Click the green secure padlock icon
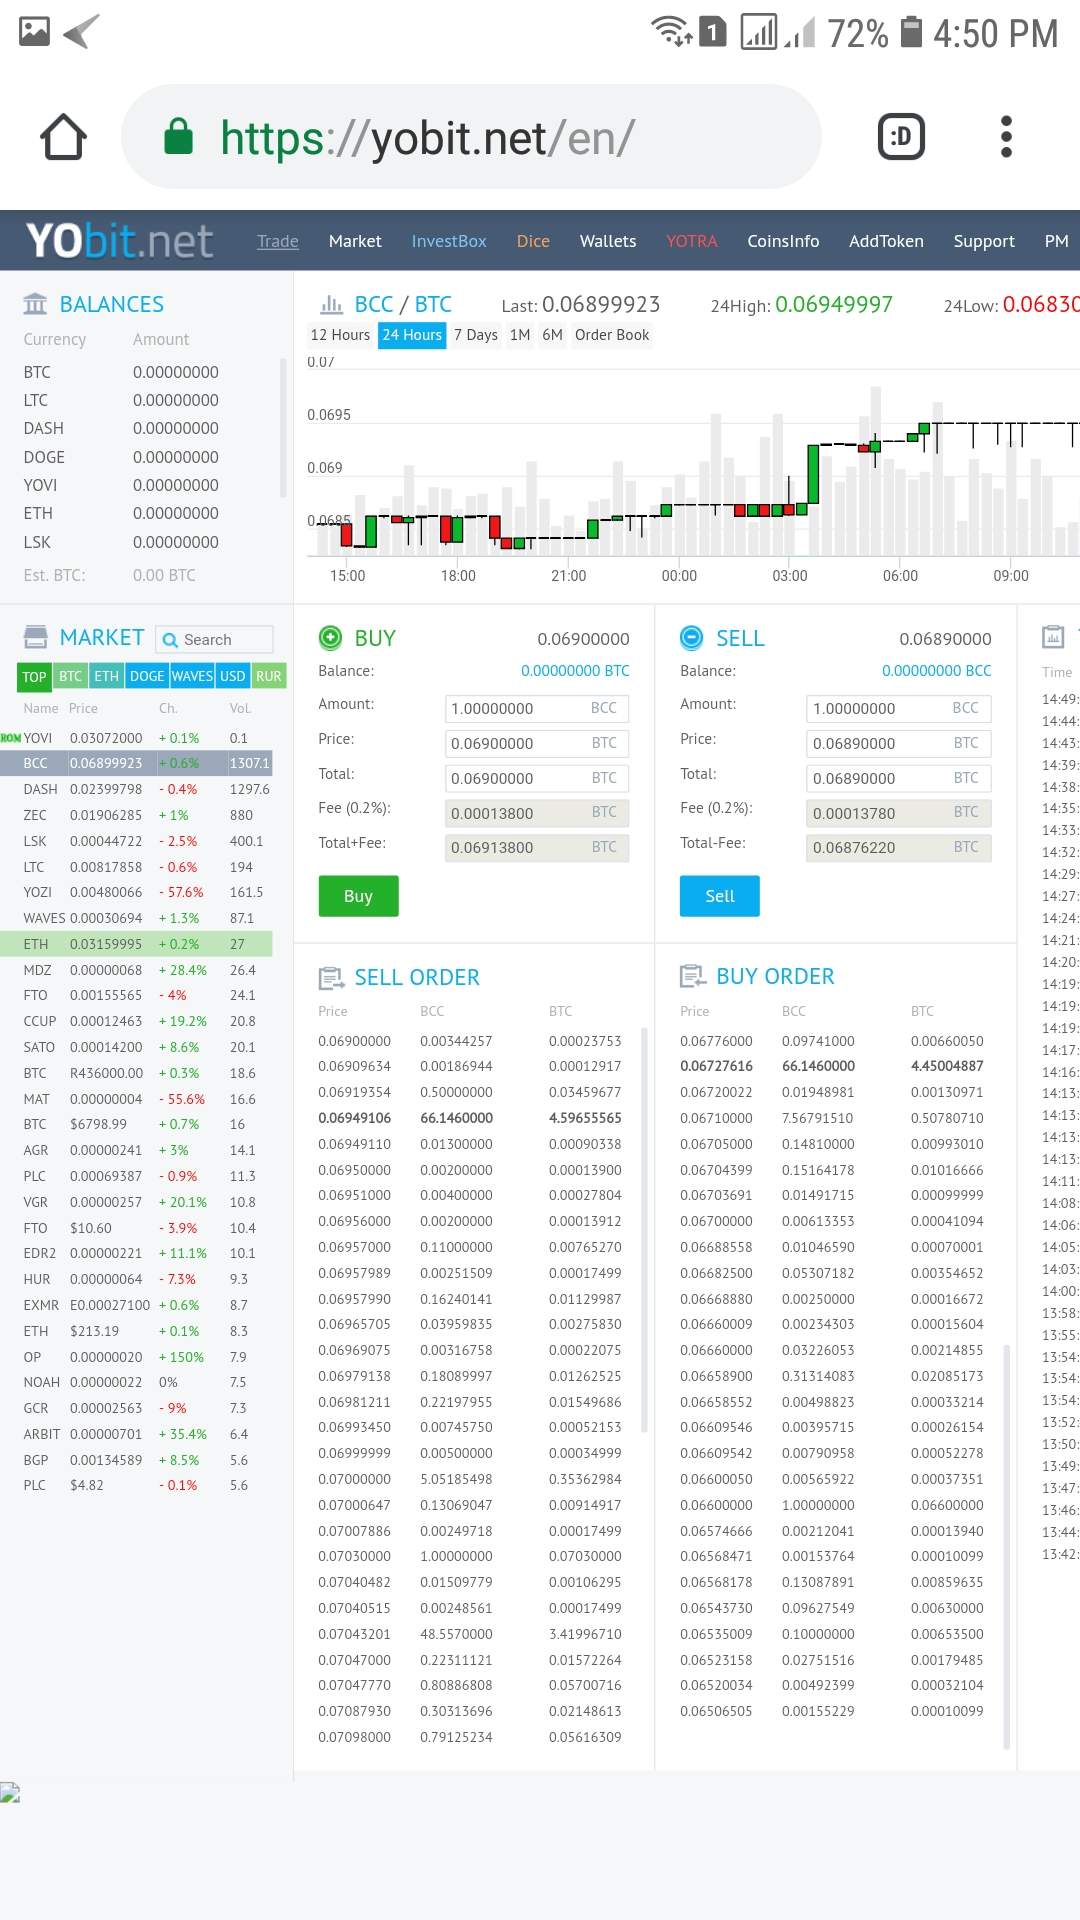Viewport: 1080px width, 1920px height. click(178, 137)
